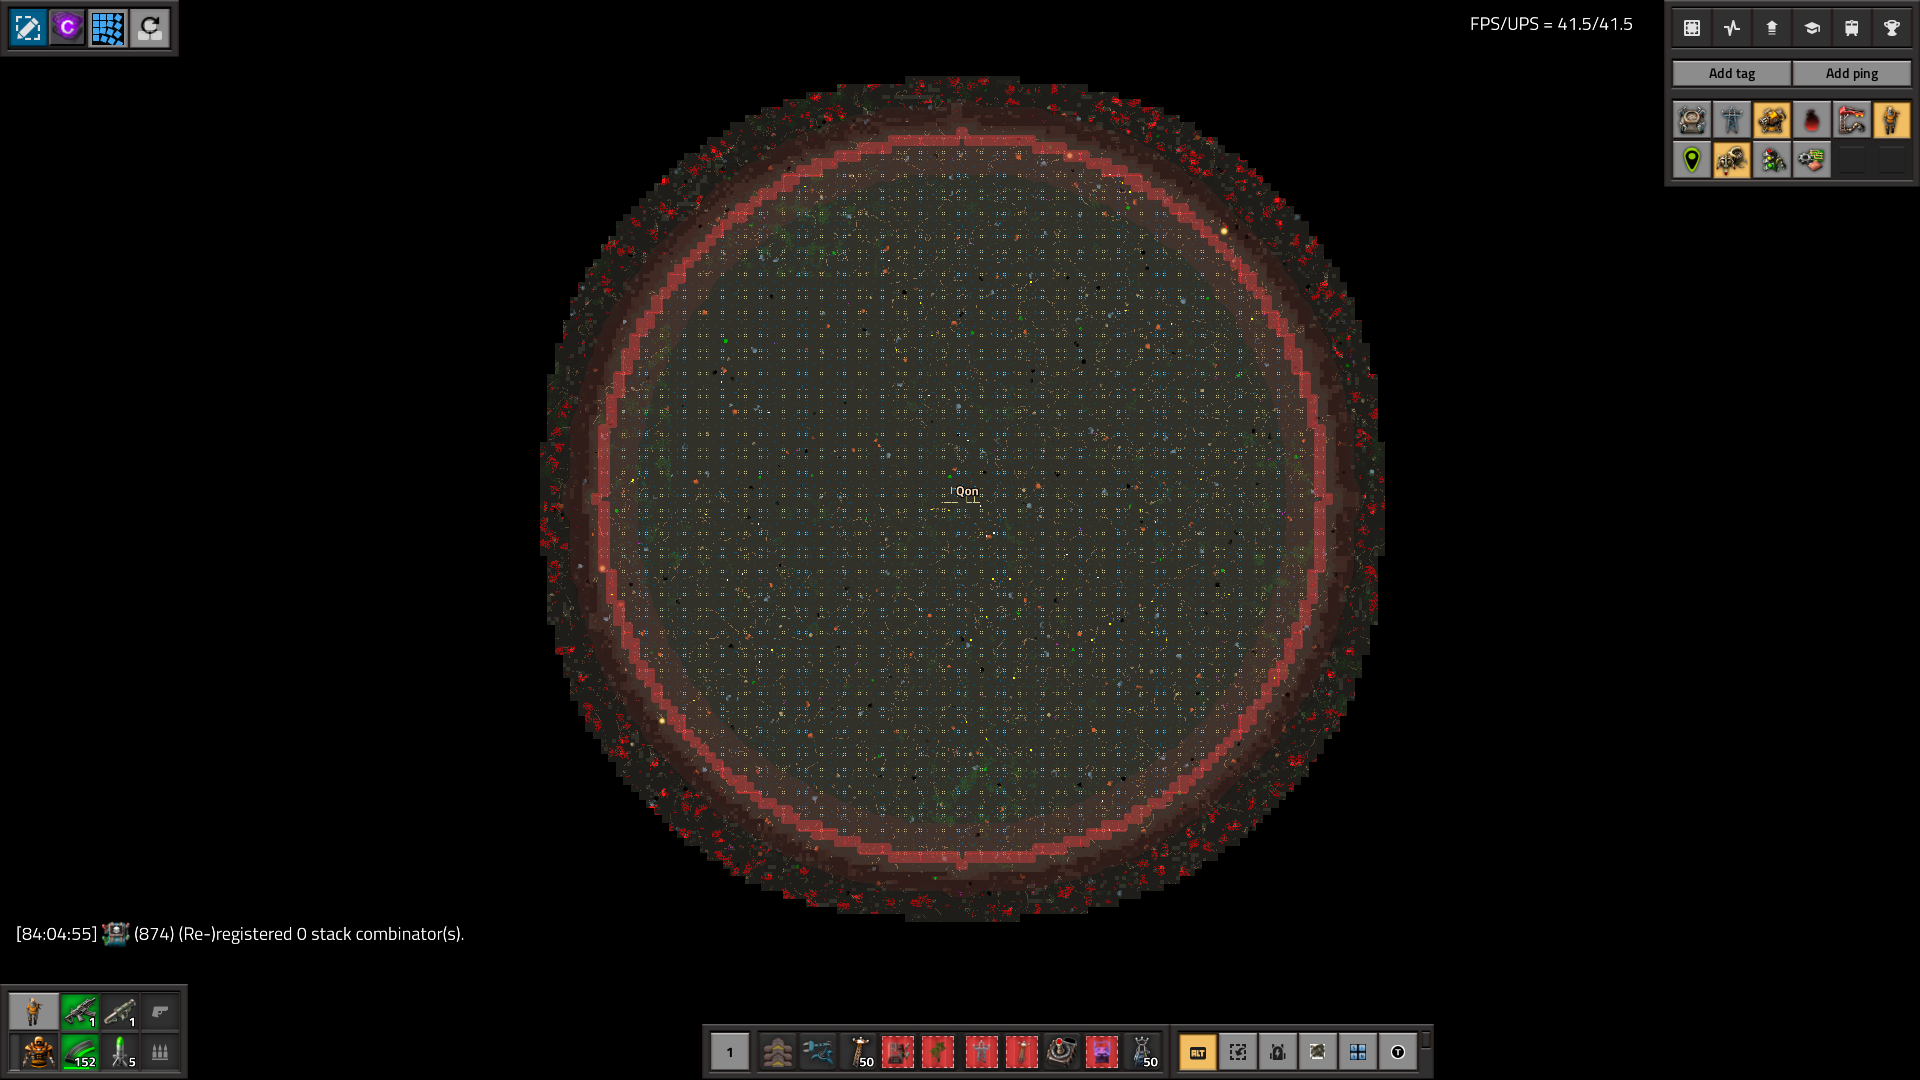Open the achievements trophy icon
The width and height of the screenshot is (1920, 1080).
point(1891,28)
